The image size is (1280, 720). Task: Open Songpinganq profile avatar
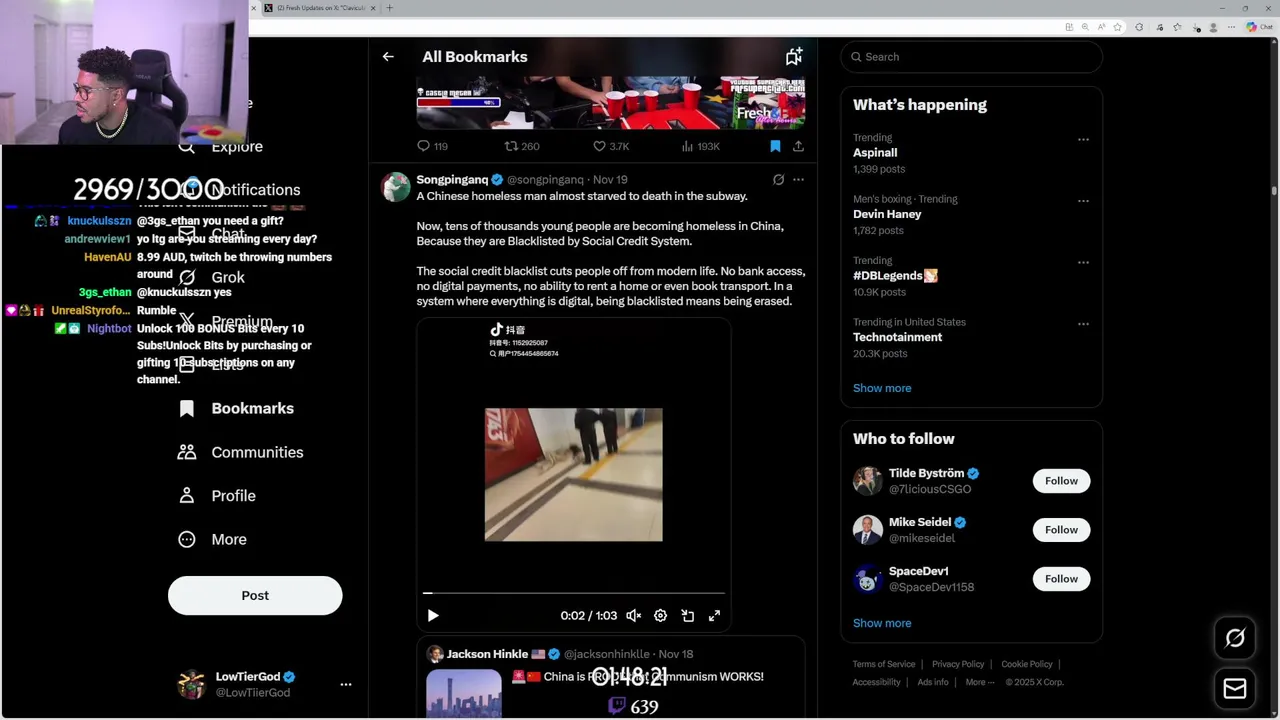coord(395,187)
